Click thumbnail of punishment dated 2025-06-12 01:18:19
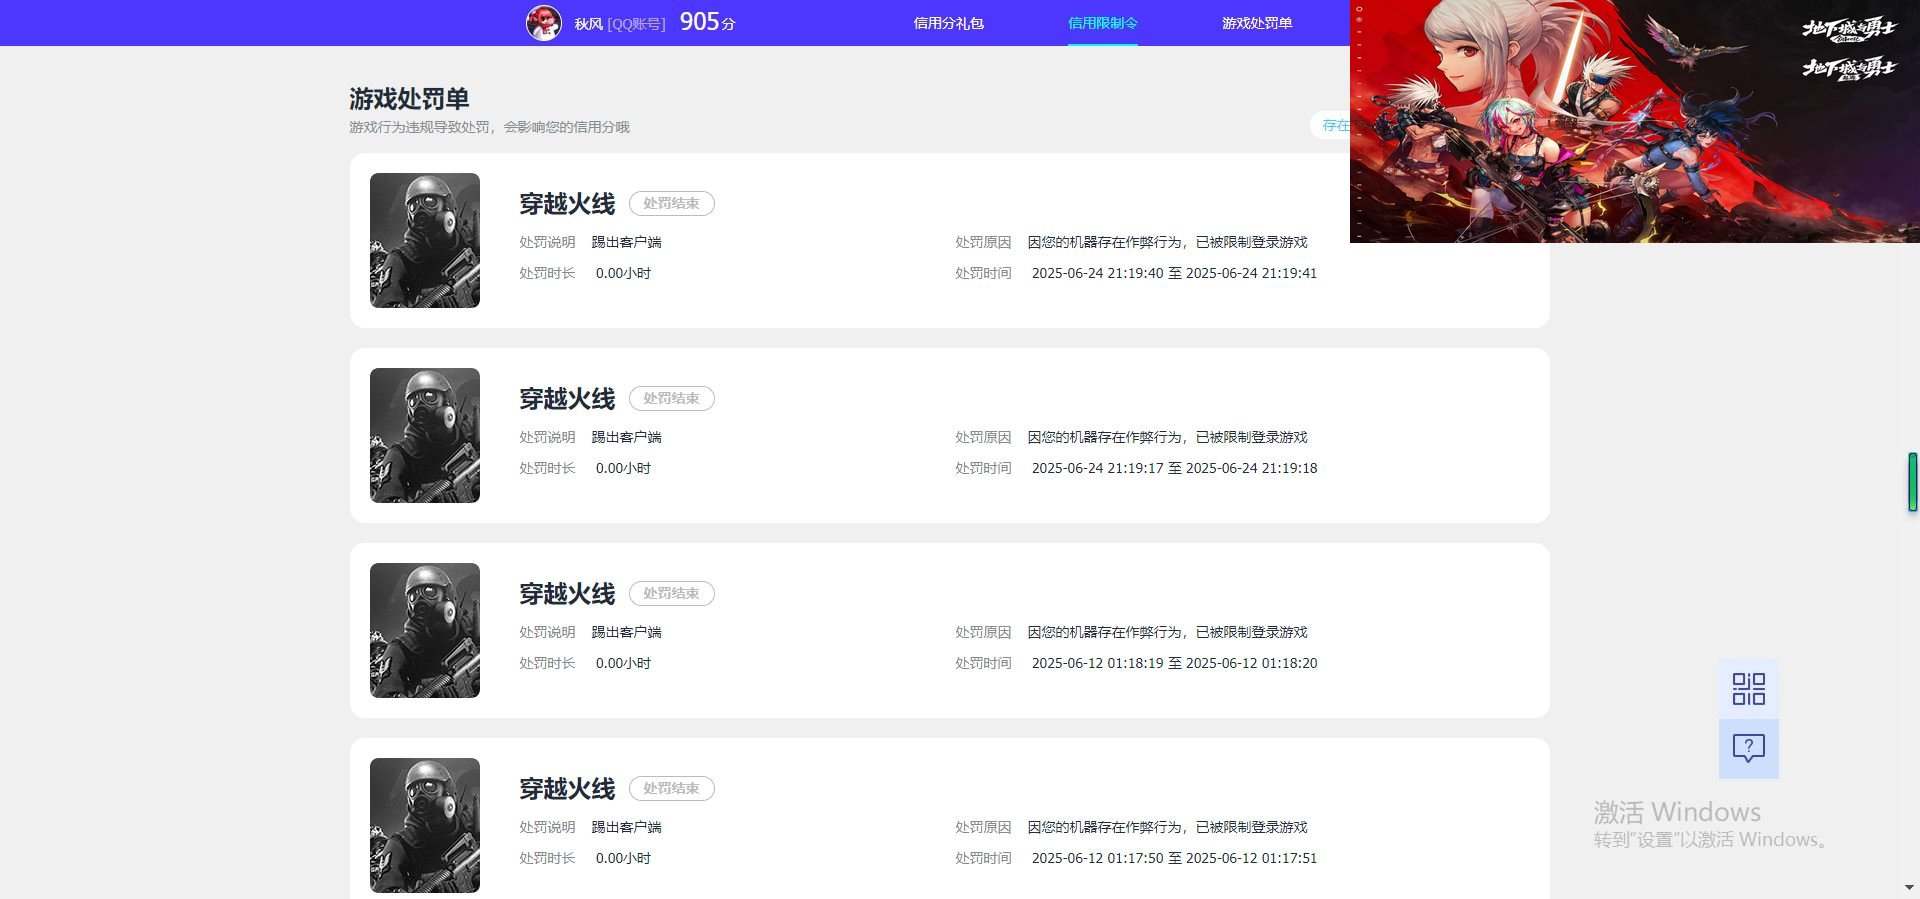 [425, 630]
